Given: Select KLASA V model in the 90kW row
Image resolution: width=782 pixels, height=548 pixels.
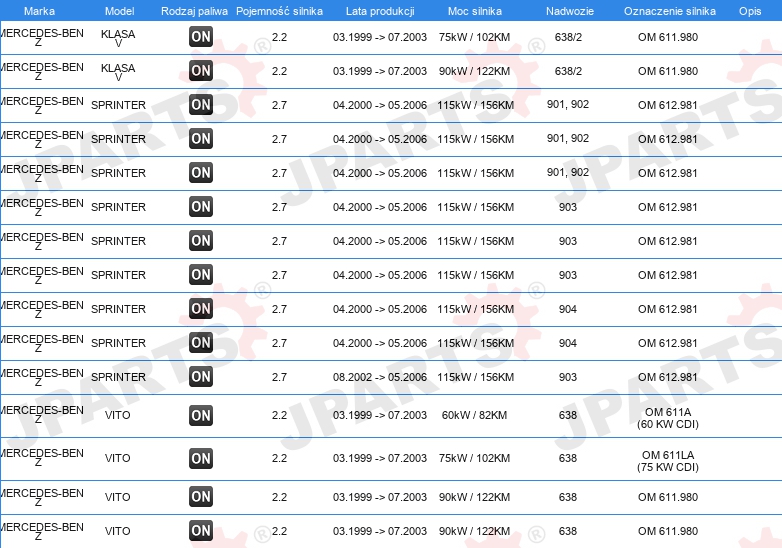Looking at the screenshot, I should (118, 72).
